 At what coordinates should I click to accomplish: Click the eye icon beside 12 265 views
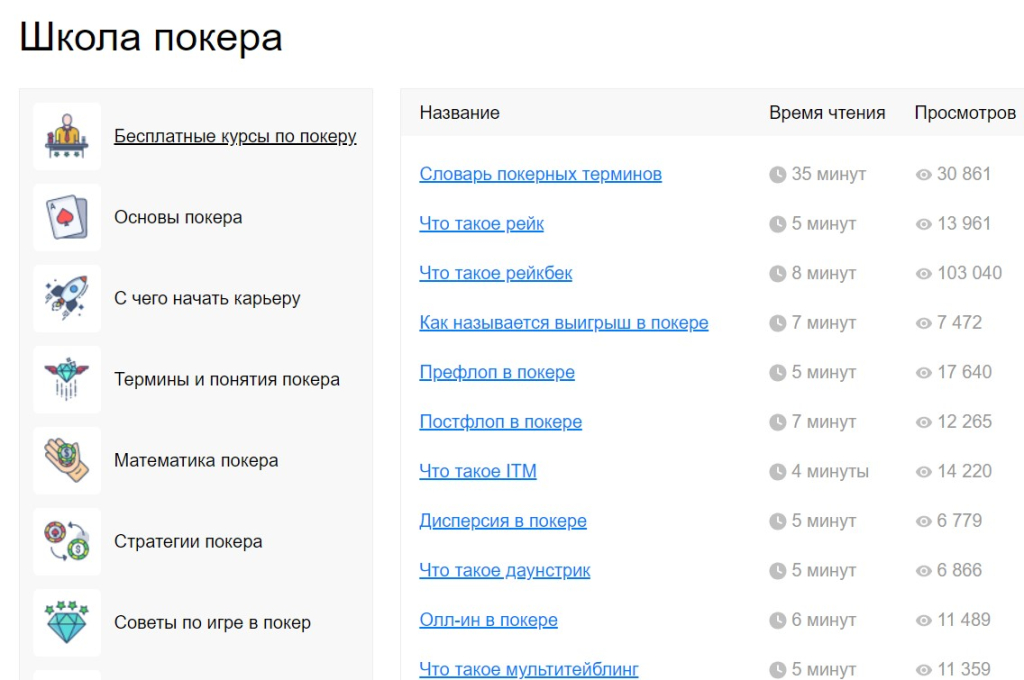click(x=923, y=423)
